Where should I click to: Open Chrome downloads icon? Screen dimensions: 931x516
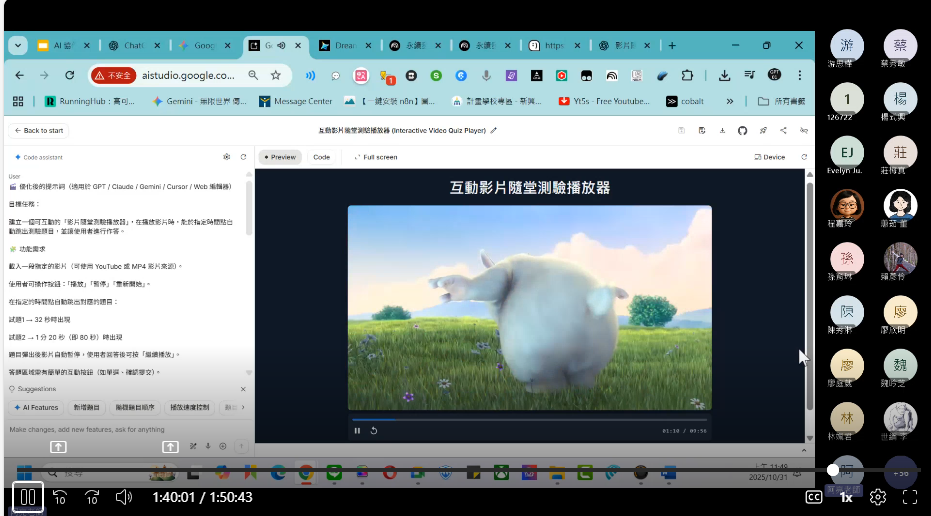click(x=724, y=75)
